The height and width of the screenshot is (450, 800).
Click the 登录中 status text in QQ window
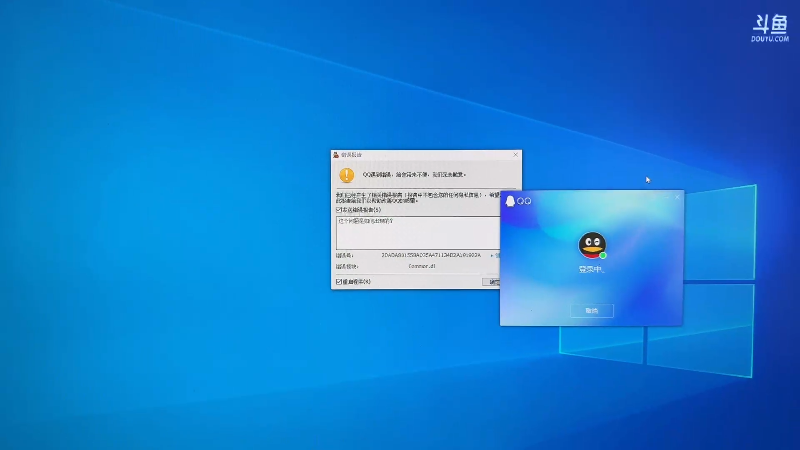pos(591,269)
